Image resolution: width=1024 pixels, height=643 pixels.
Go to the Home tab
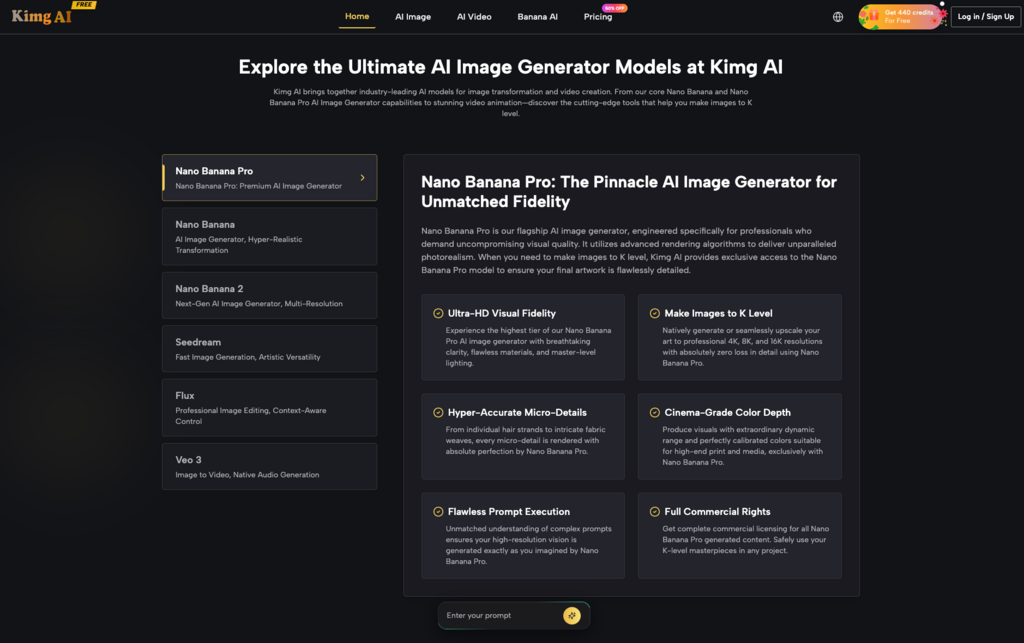click(x=357, y=16)
